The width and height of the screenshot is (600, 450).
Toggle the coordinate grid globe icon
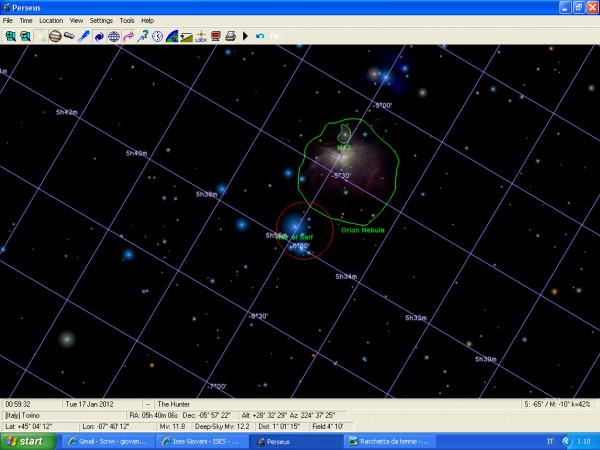[114, 36]
